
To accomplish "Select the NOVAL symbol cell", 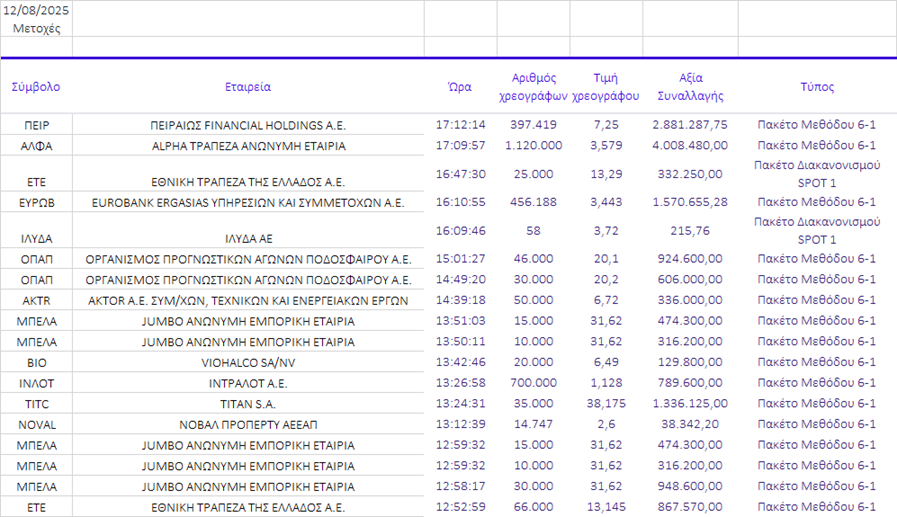I will coord(37,424).
